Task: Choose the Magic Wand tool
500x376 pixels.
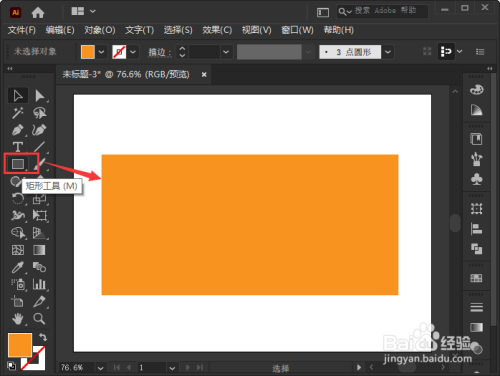Action: (18, 113)
